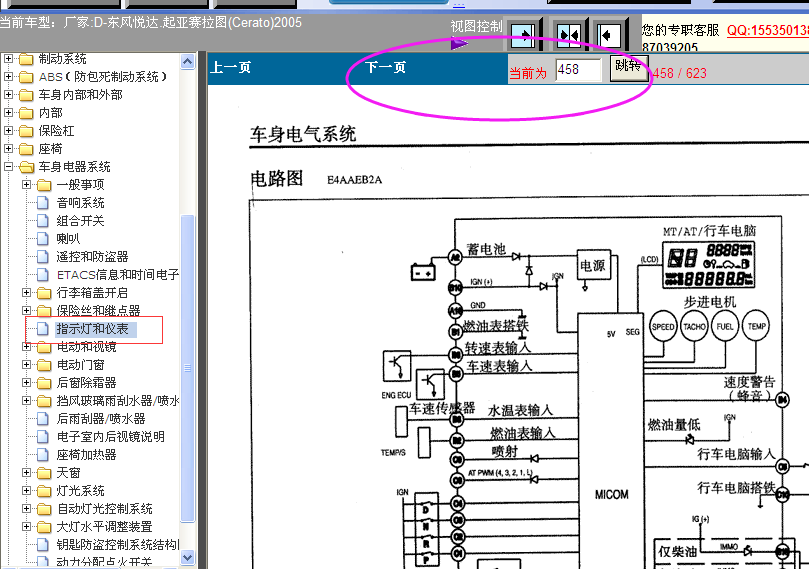This screenshot has width=809, height=569.
Task: Expand the 自动灯光控制系统 subfolder
Action: [x=26, y=509]
